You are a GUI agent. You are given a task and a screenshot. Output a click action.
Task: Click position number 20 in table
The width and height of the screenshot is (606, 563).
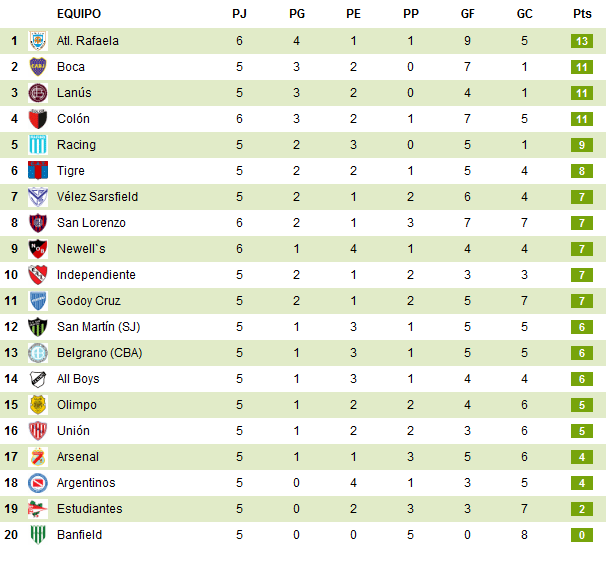tap(14, 535)
